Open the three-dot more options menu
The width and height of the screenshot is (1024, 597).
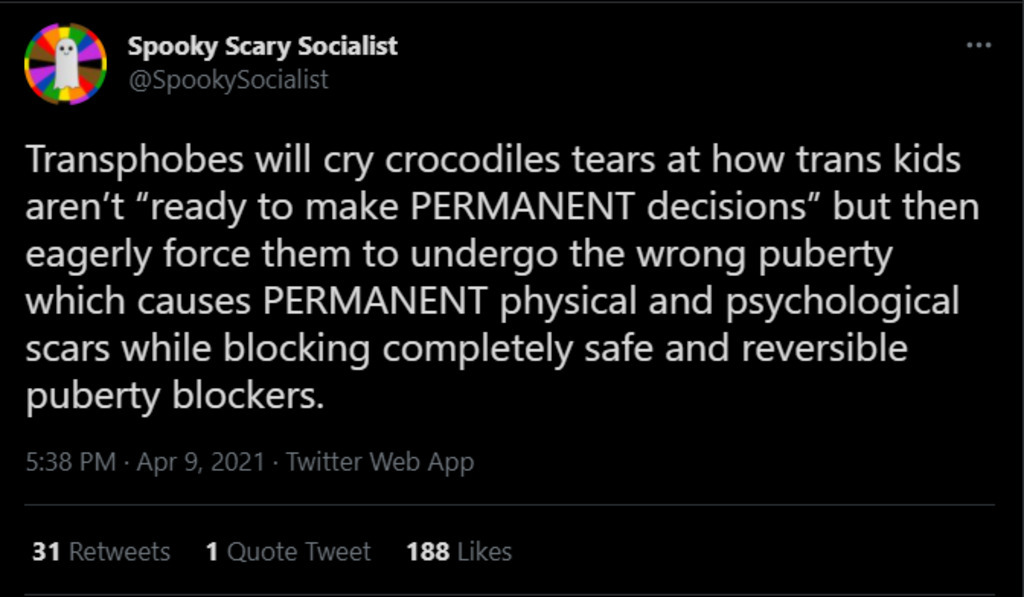(x=978, y=46)
